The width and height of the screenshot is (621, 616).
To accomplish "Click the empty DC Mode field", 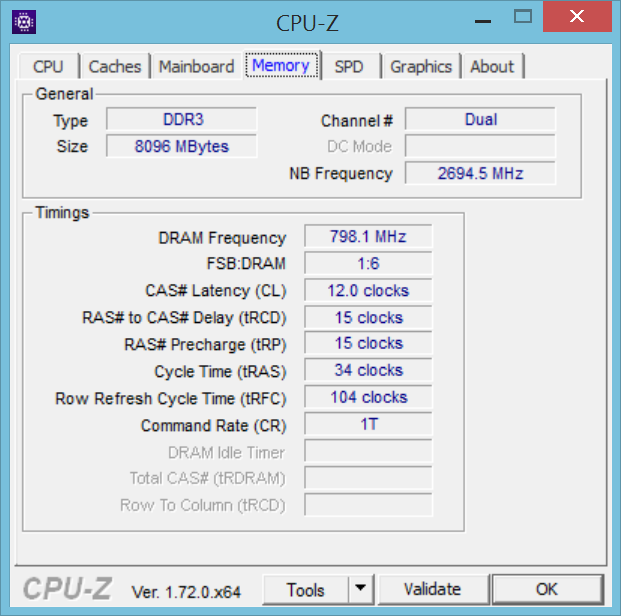I will tap(480, 146).
